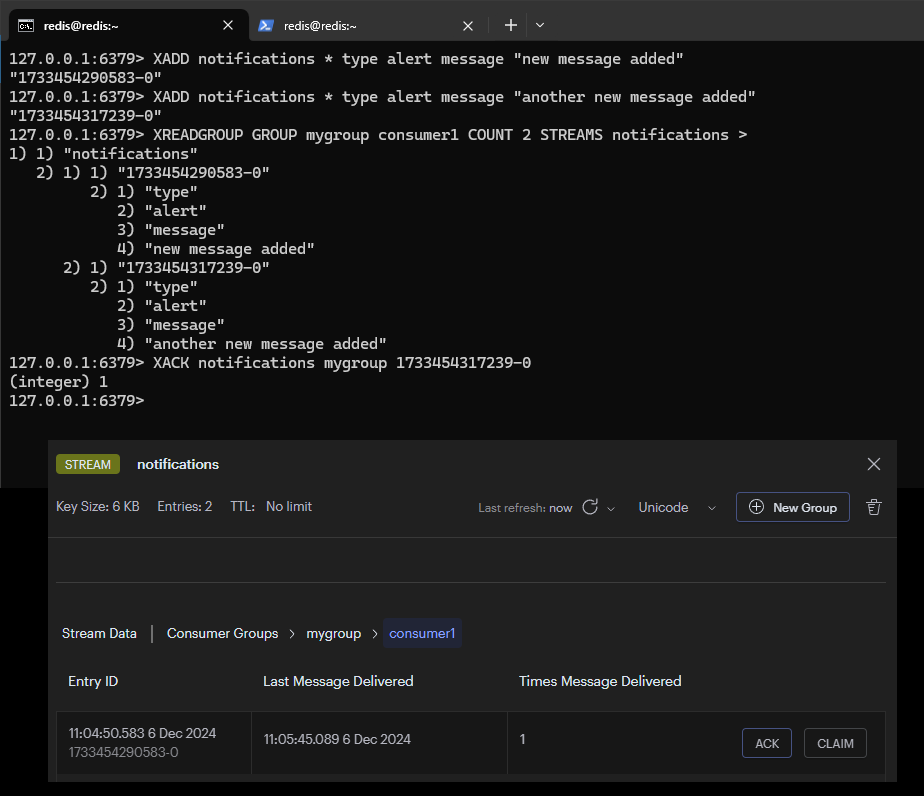
Task: Refresh the notifications stream data
Action: coord(590,507)
